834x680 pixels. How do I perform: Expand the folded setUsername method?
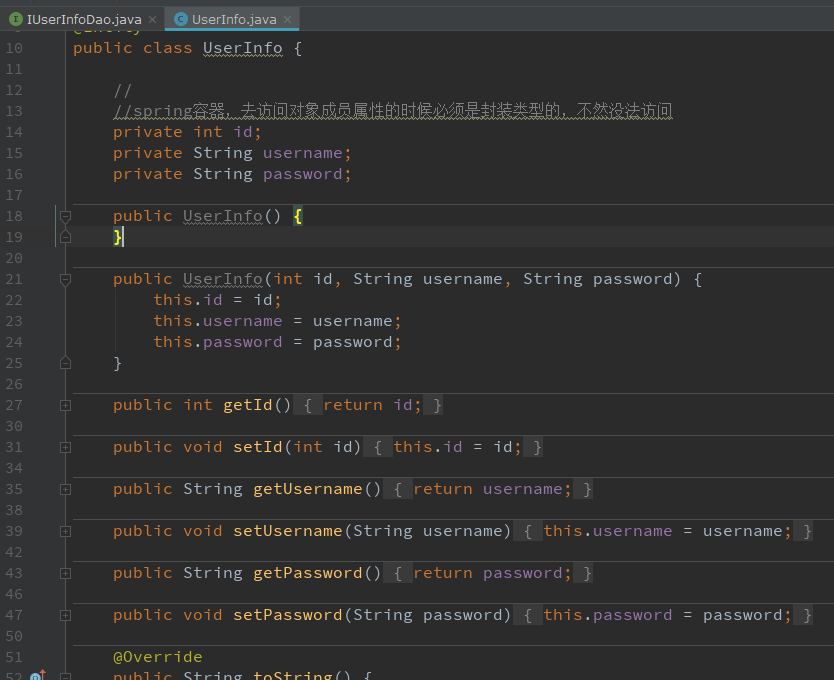click(65, 532)
